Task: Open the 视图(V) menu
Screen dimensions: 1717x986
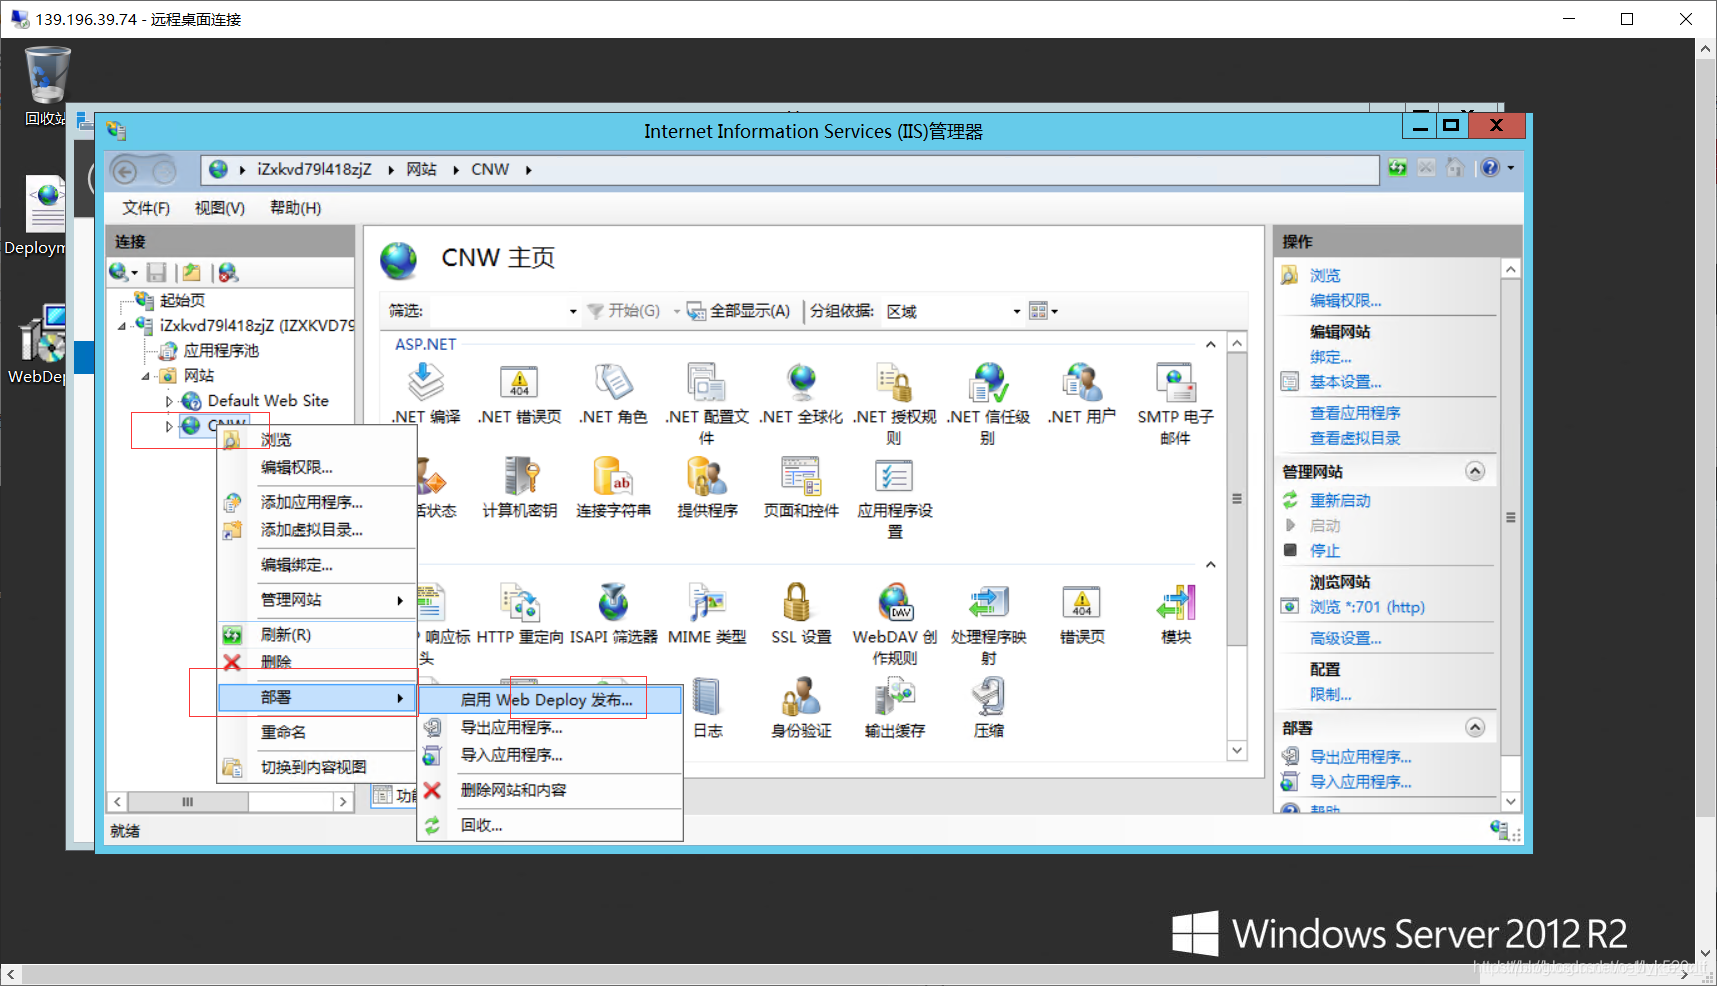Action: point(220,208)
